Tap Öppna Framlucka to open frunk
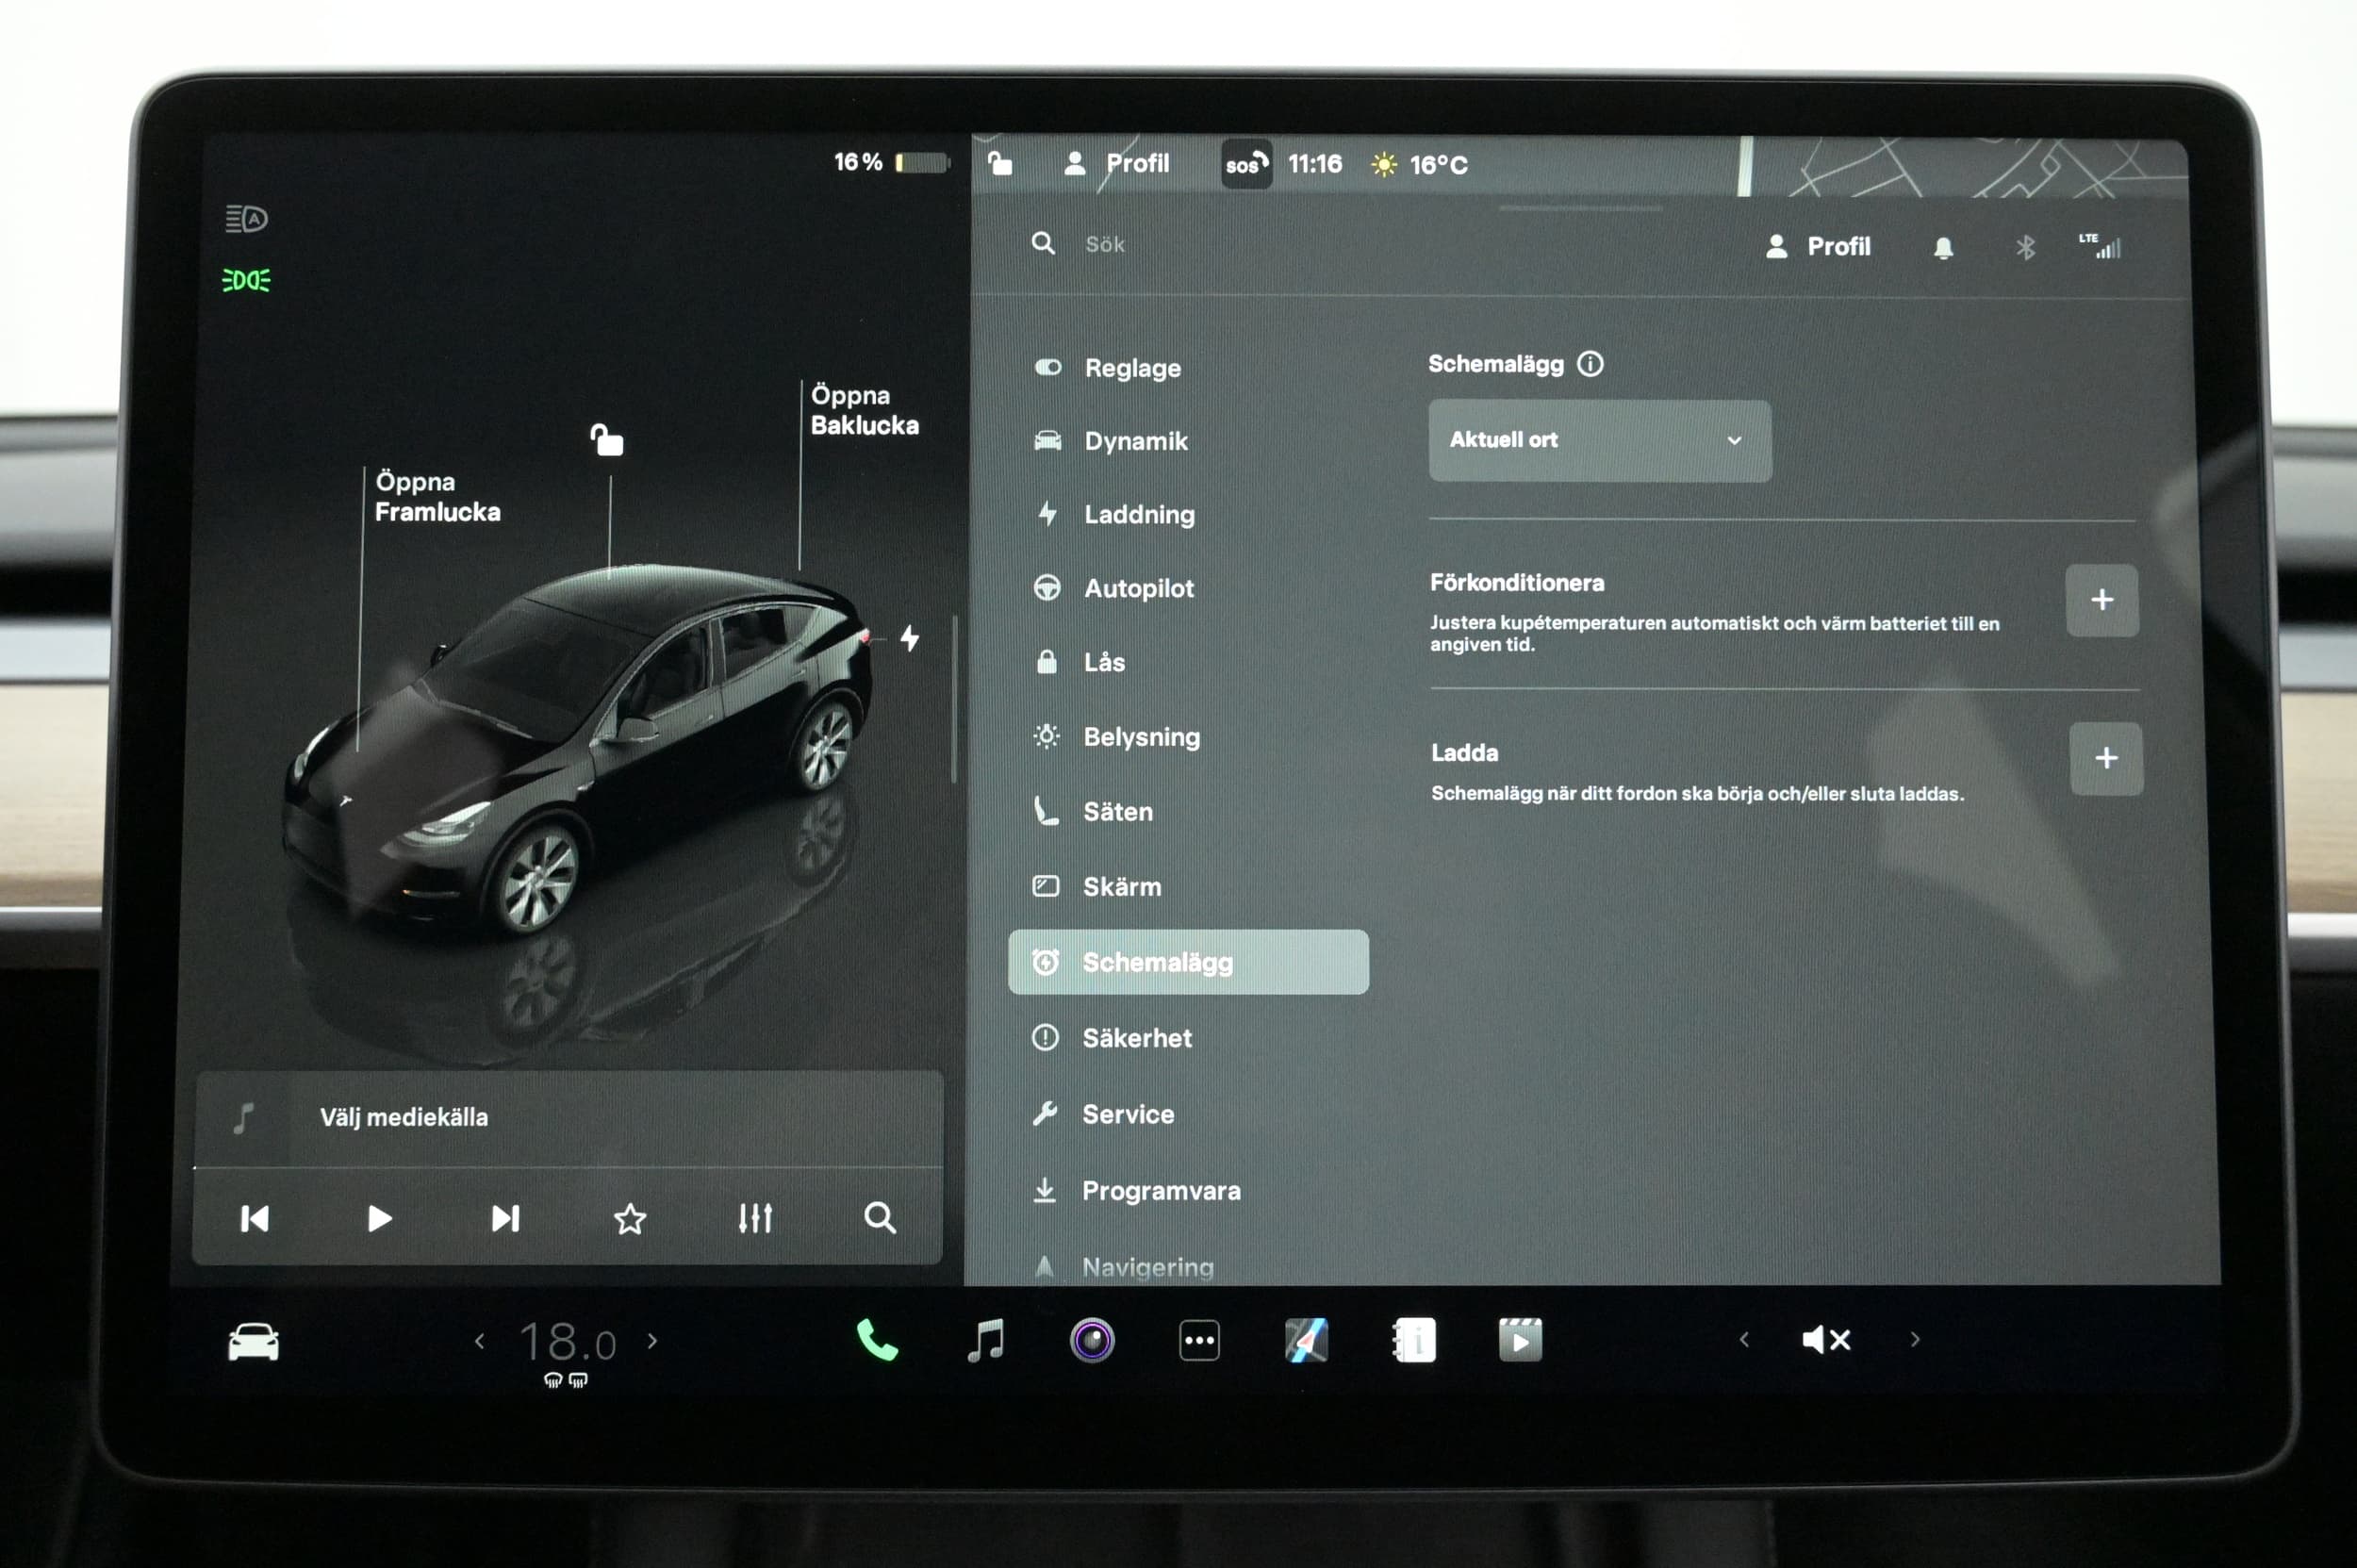 pos(437,497)
